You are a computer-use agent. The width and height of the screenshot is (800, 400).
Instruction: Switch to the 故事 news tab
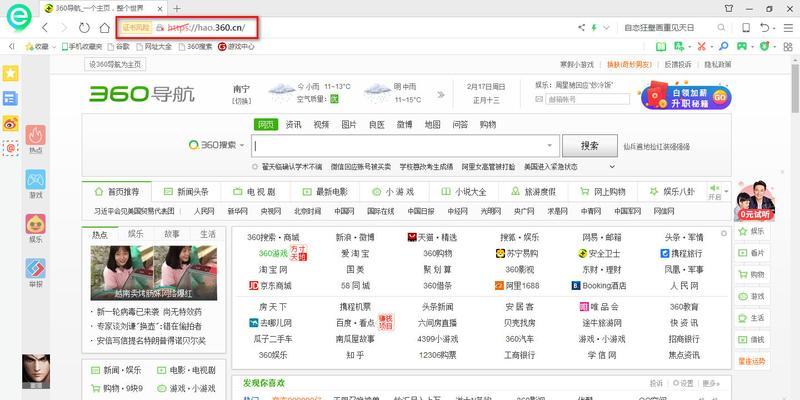click(172, 234)
